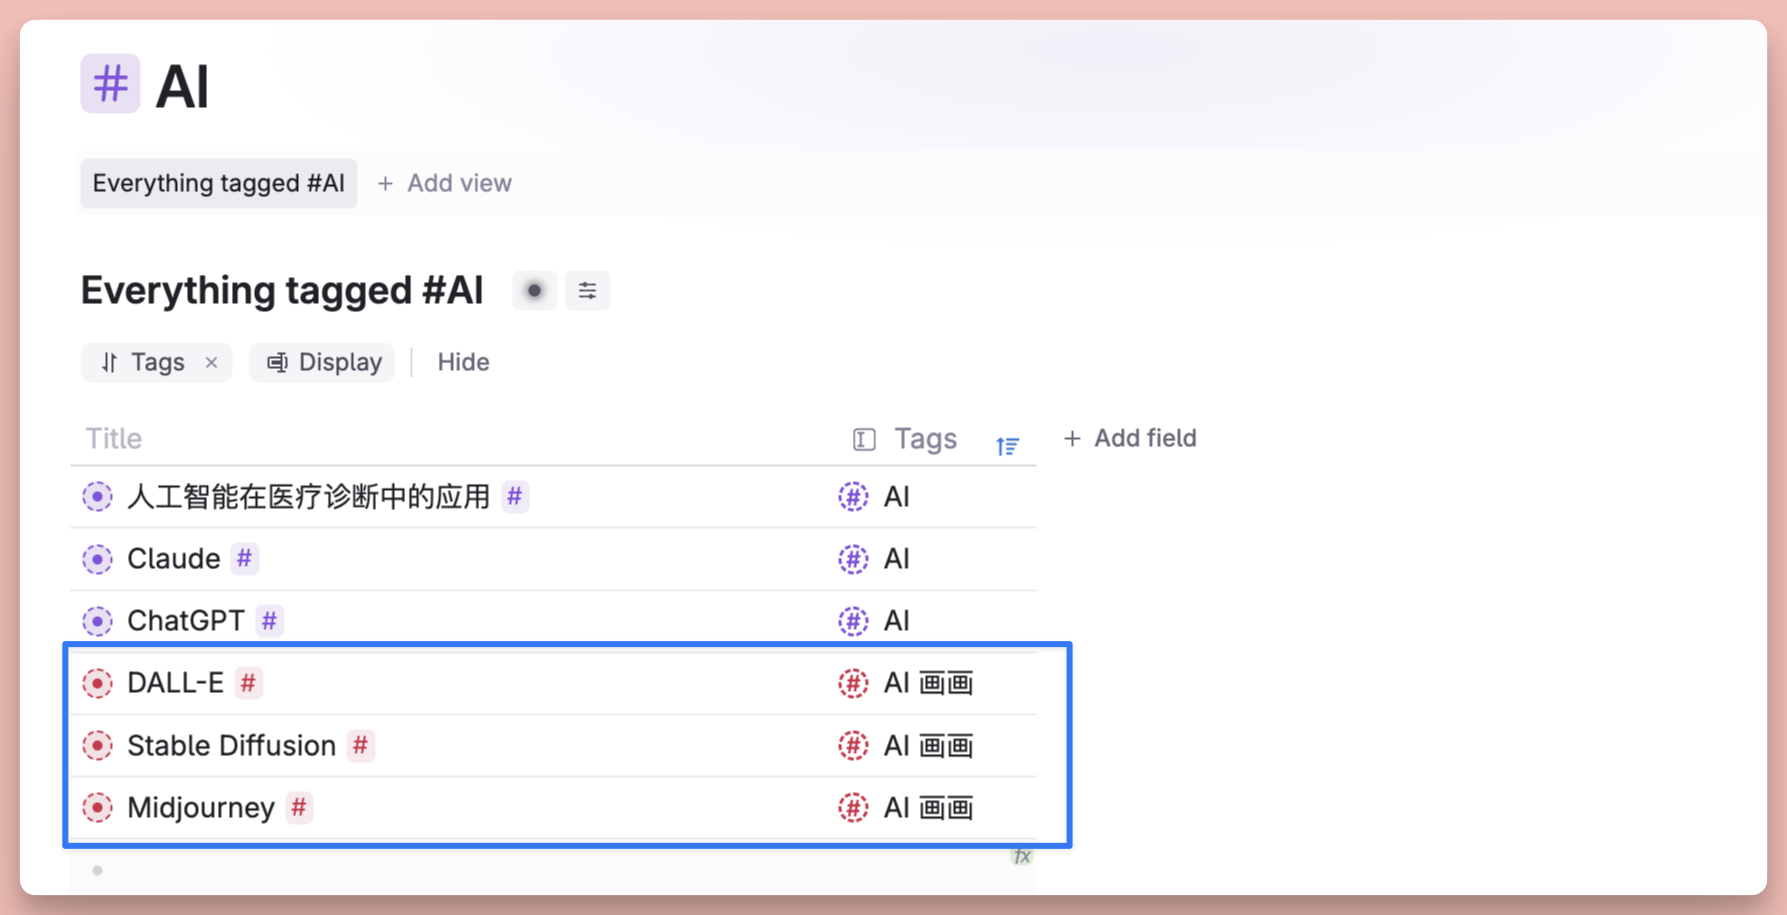The height and width of the screenshot is (915, 1787).
Task: Click the hash tag badge after Claude
Action: (245, 558)
